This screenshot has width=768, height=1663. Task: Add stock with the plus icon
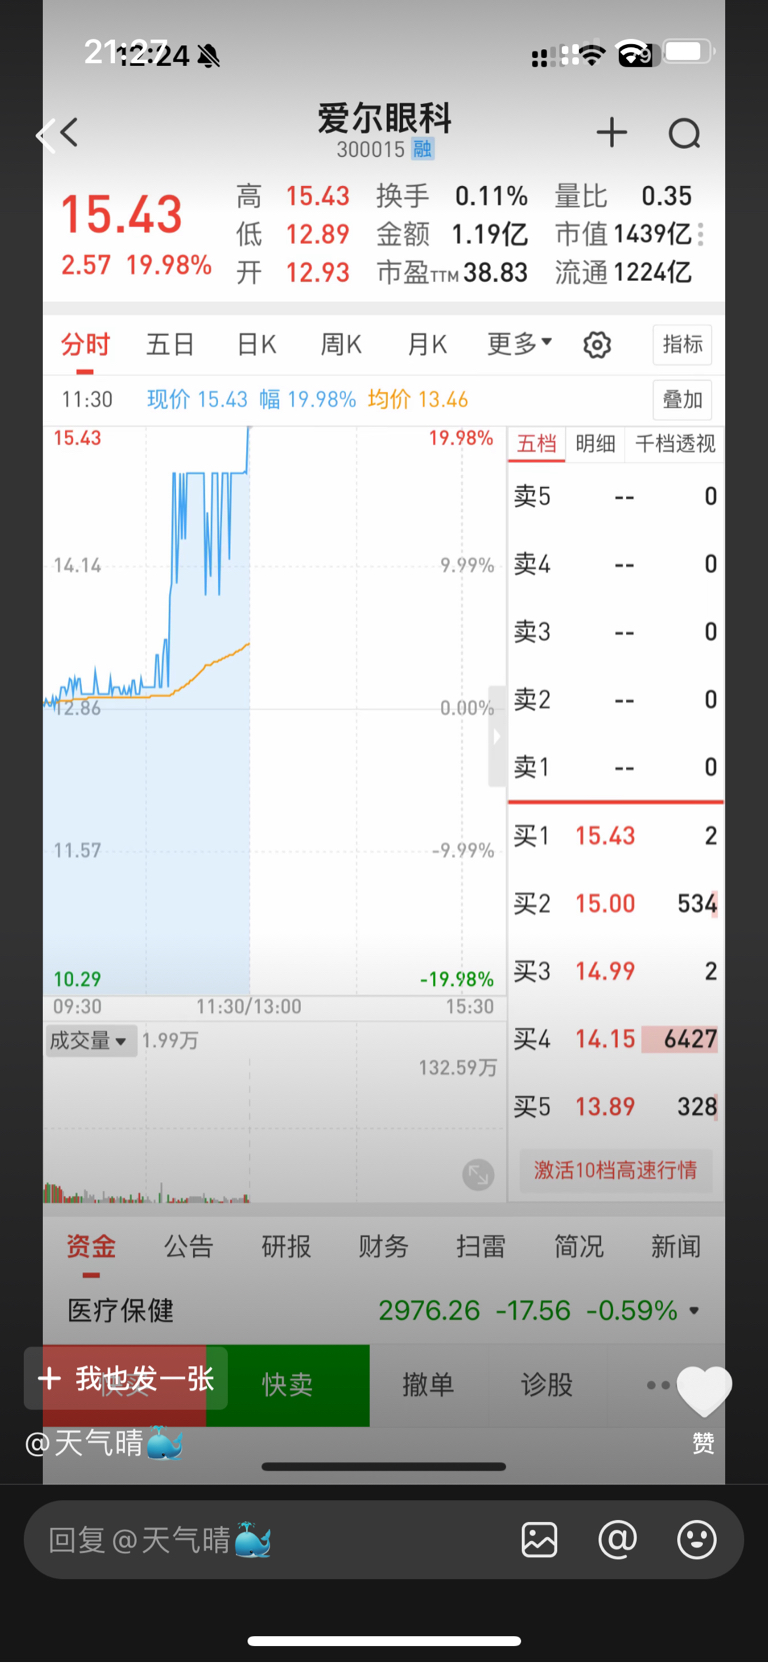click(612, 133)
